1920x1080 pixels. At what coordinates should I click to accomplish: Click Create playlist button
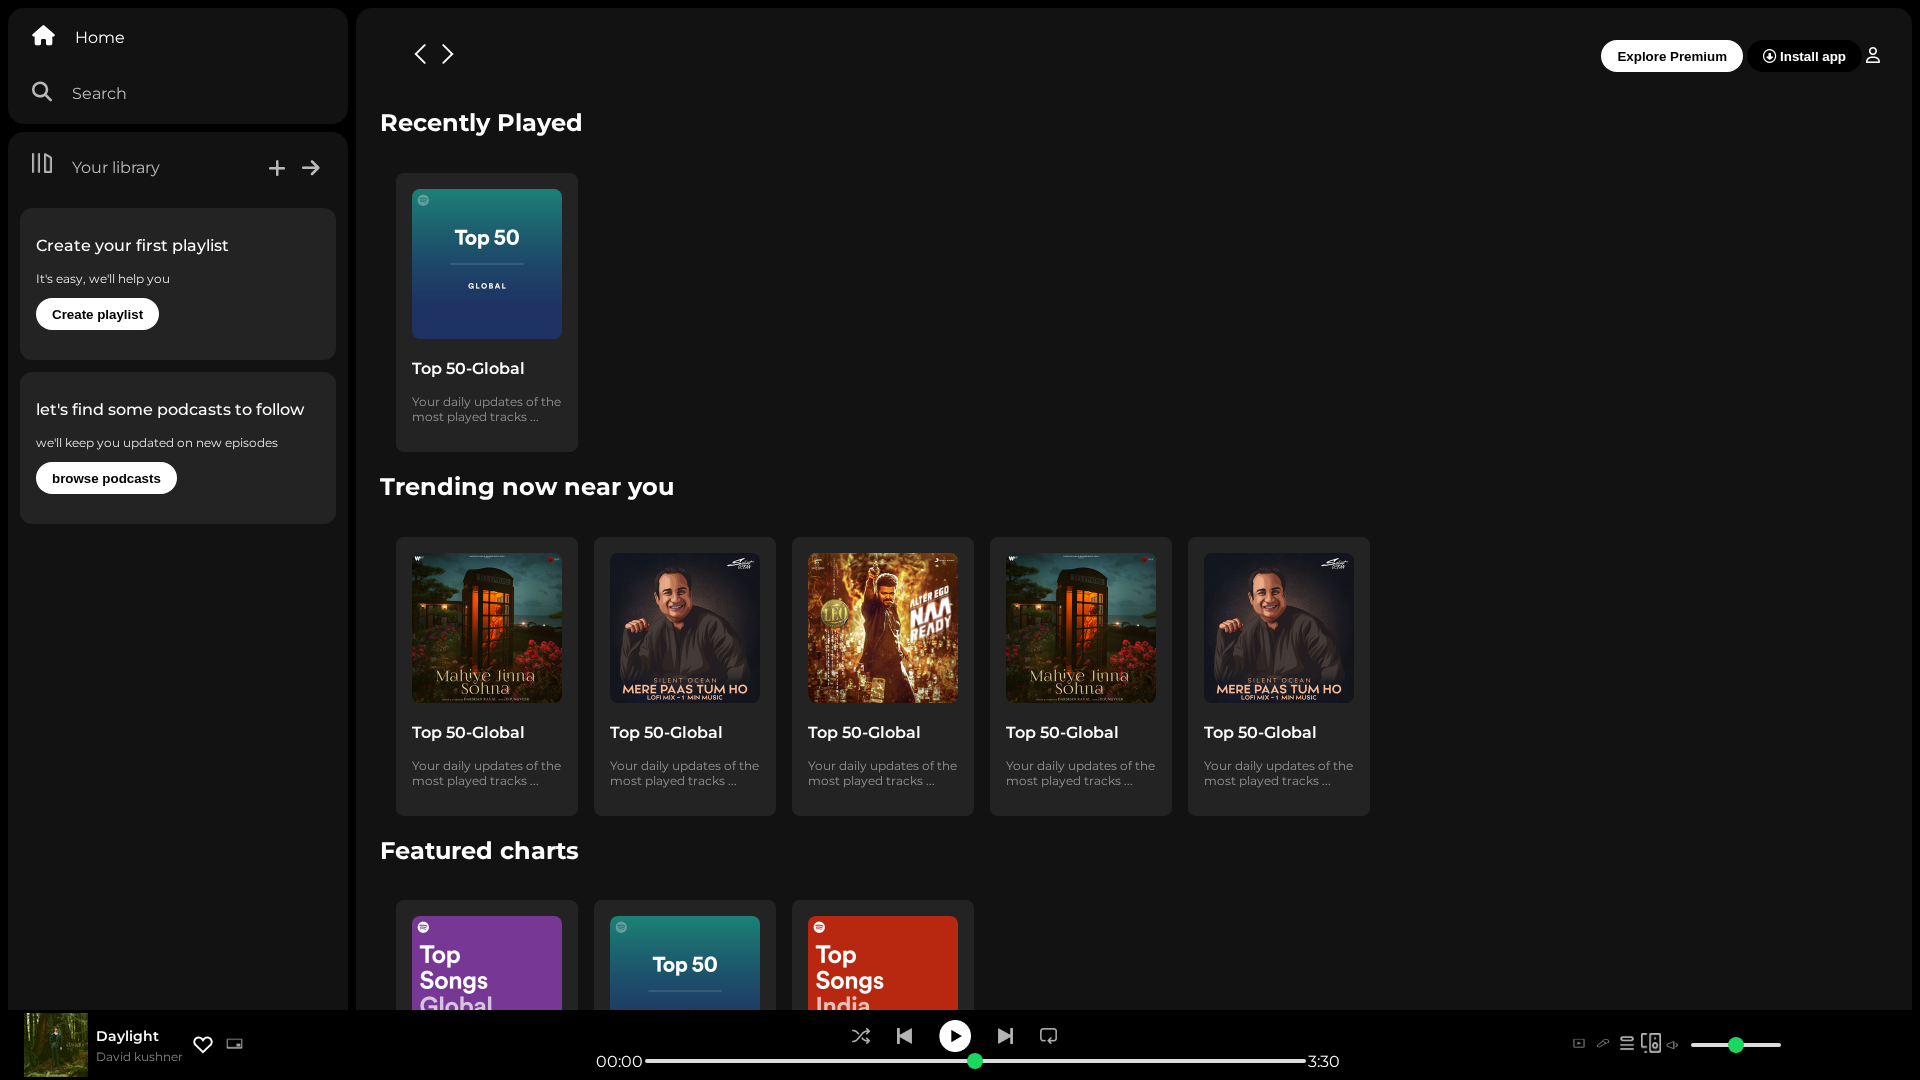pyautogui.click(x=97, y=314)
